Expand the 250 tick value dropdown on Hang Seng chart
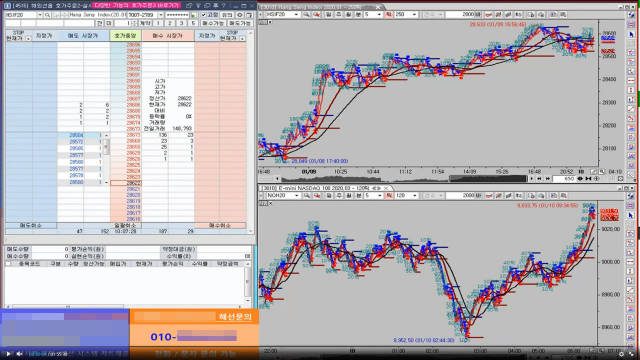The width and height of the screenshot is (640, 360). point(414,15)
